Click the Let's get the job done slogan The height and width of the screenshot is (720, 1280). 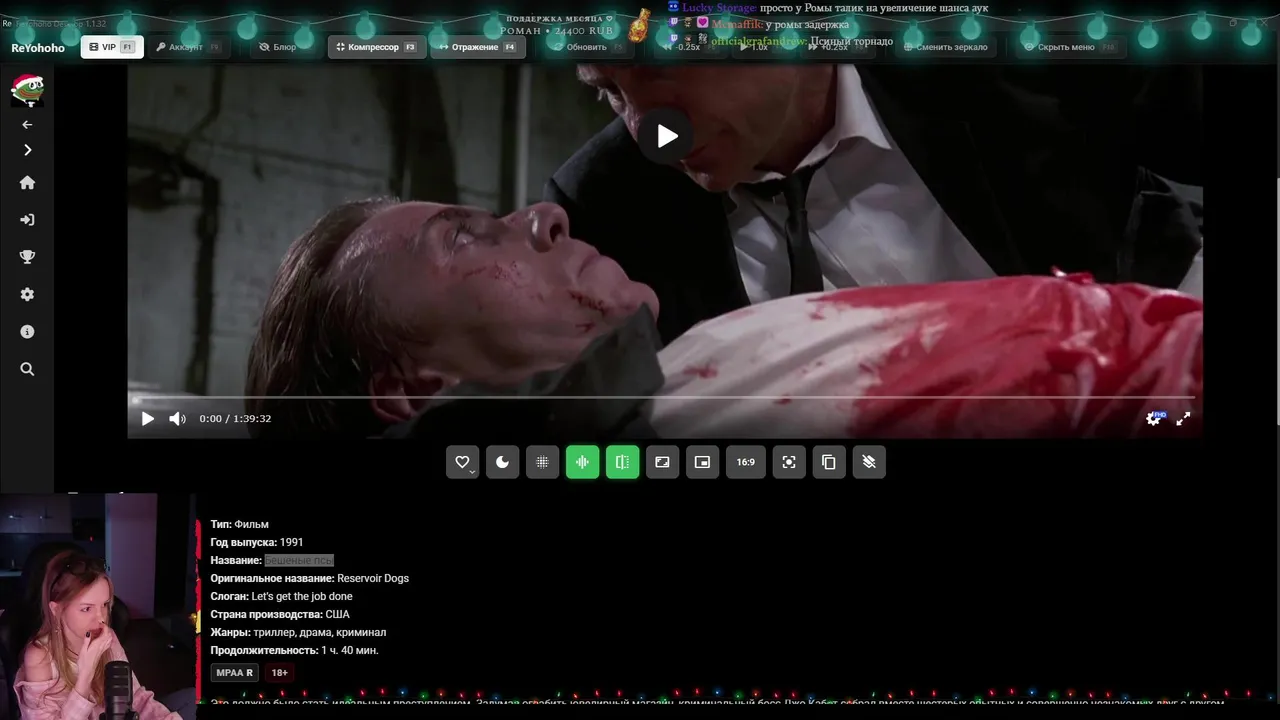[302, 596]
